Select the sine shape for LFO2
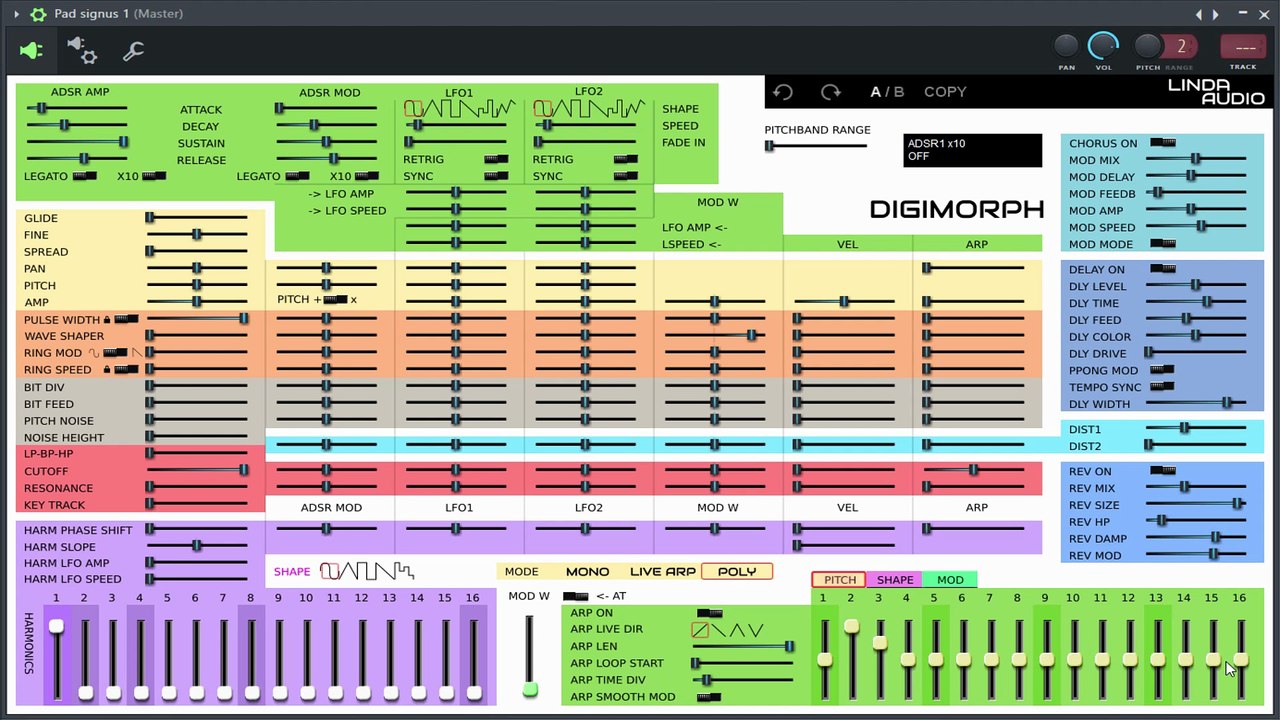The height and width of the screenshot is (720, 1280). pos(543,108)
